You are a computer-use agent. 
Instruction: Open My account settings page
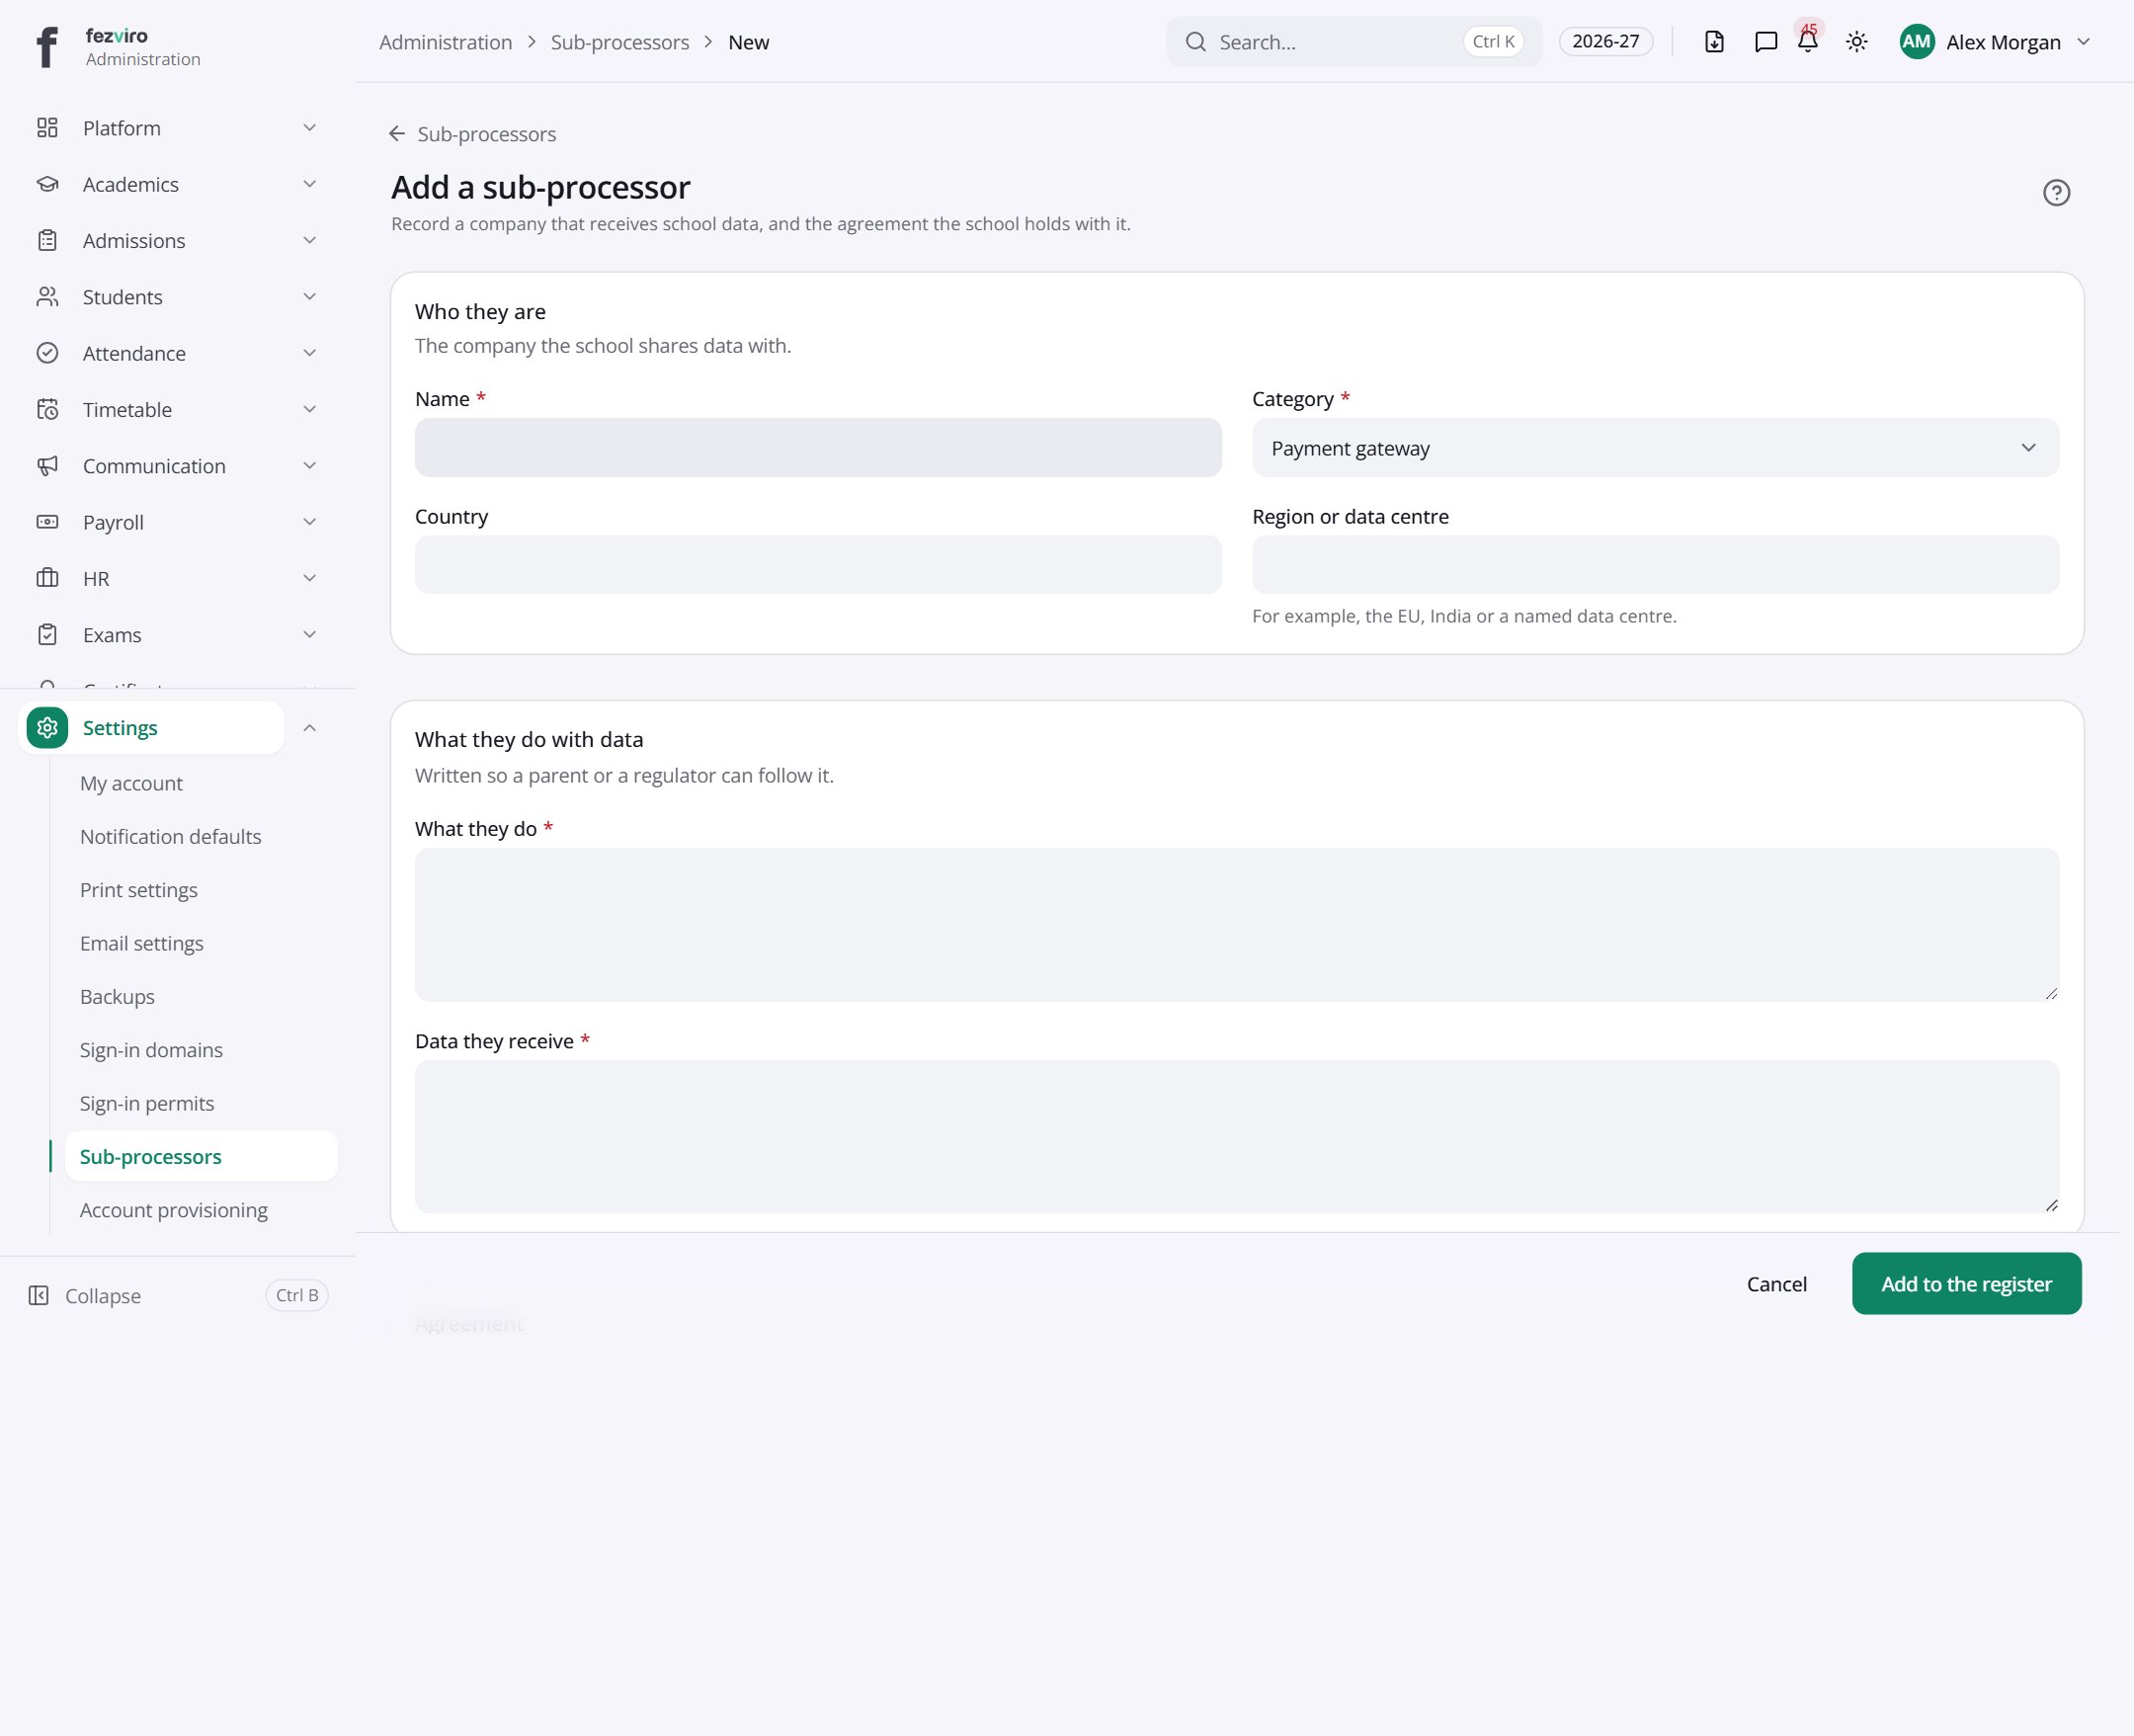pyautogui.click(x=131, y=783)
